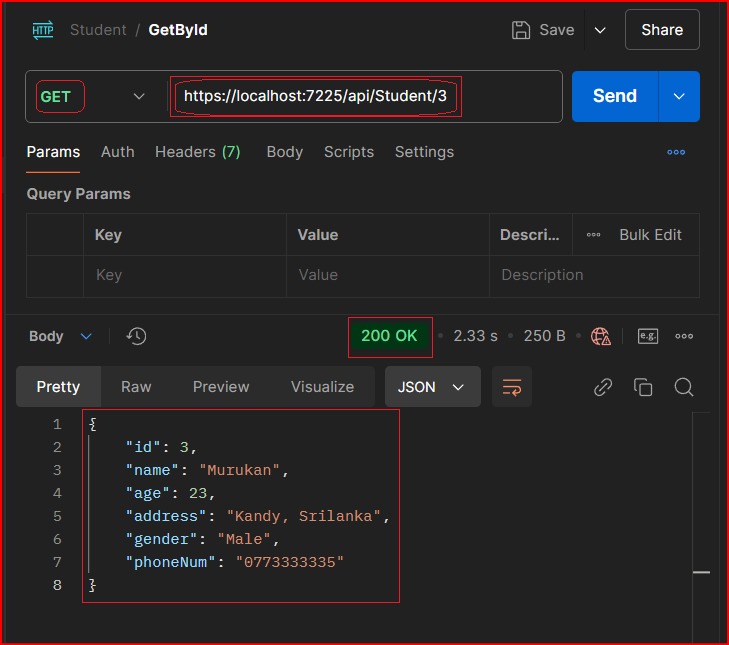Click the network globe warning icon
The height and width of the screenshot is (645, 729).
tap(601, 336)
